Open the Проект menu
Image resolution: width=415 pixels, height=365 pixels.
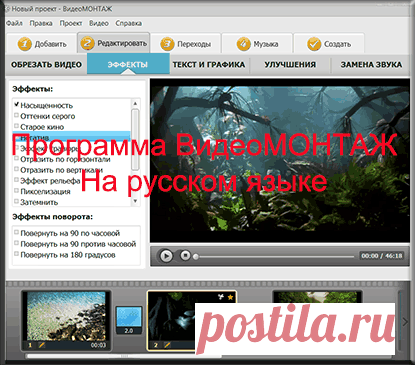pyautogui.click(x=71, y=23)
